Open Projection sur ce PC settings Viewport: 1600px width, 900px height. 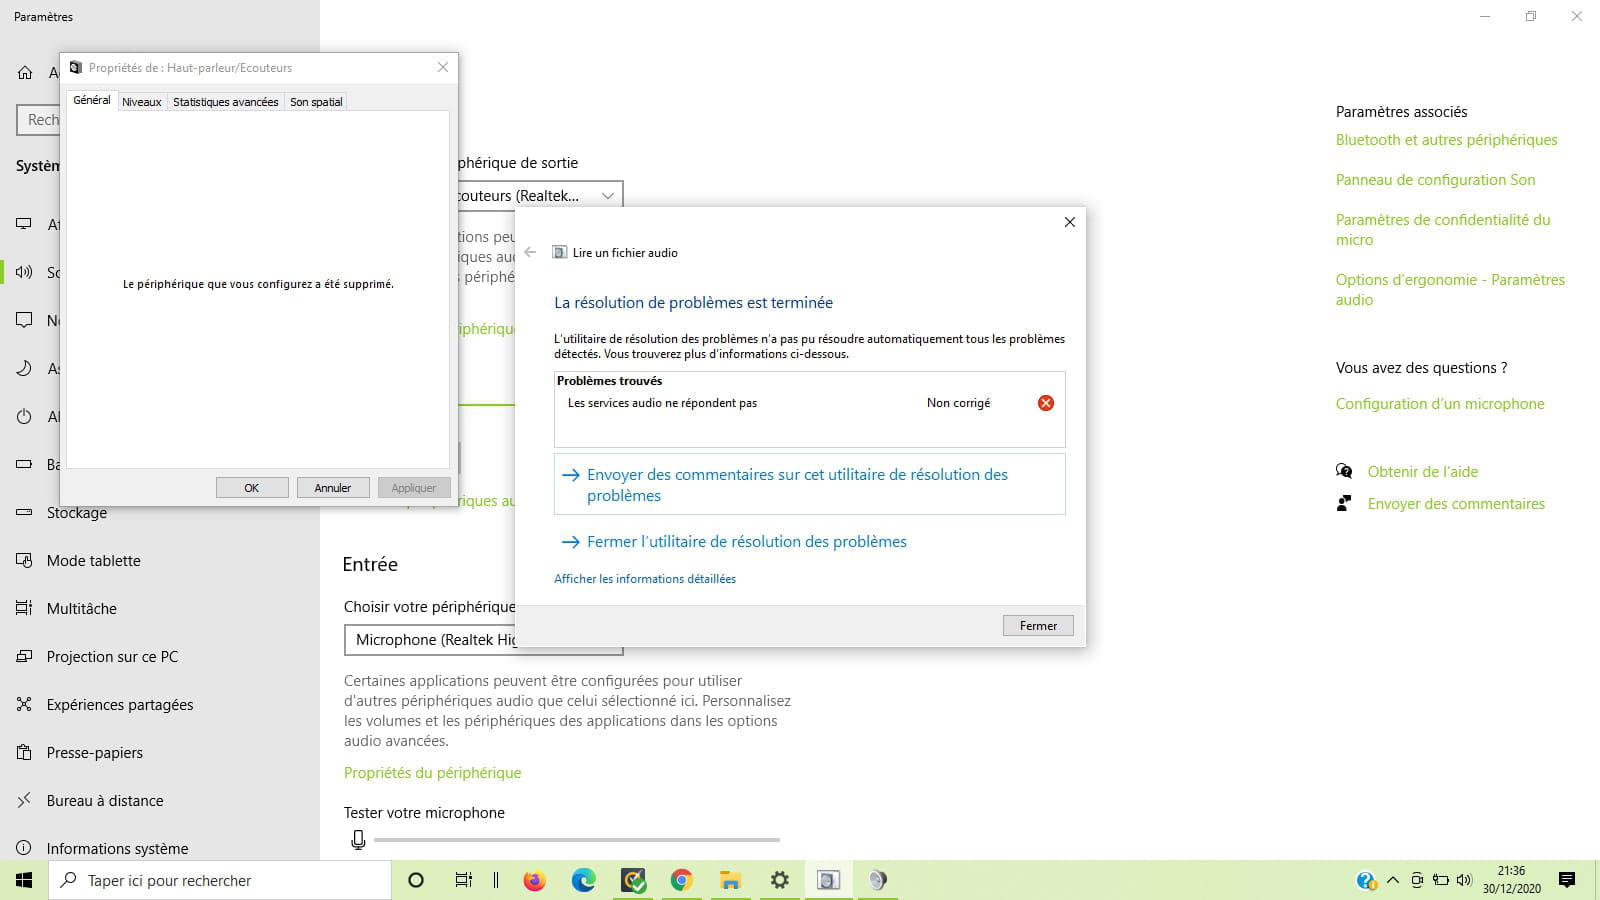click(160, 657)
